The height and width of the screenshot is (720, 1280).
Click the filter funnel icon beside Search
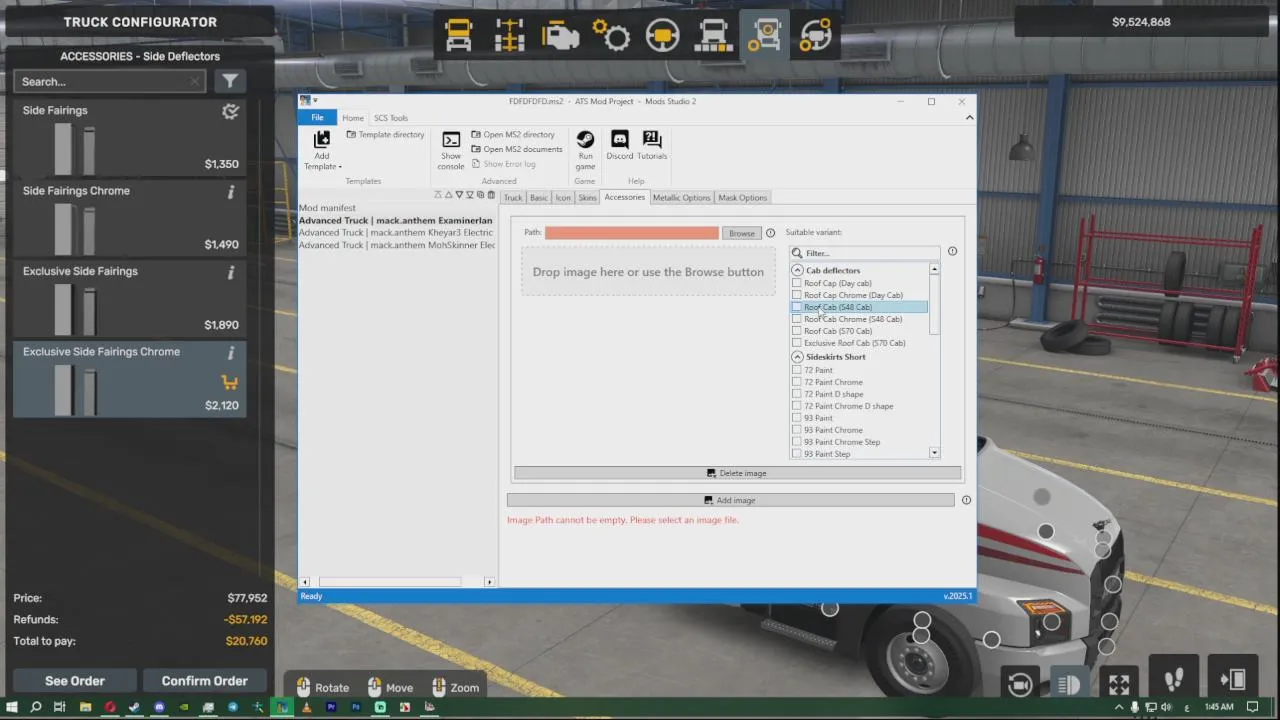click(230, 81)
